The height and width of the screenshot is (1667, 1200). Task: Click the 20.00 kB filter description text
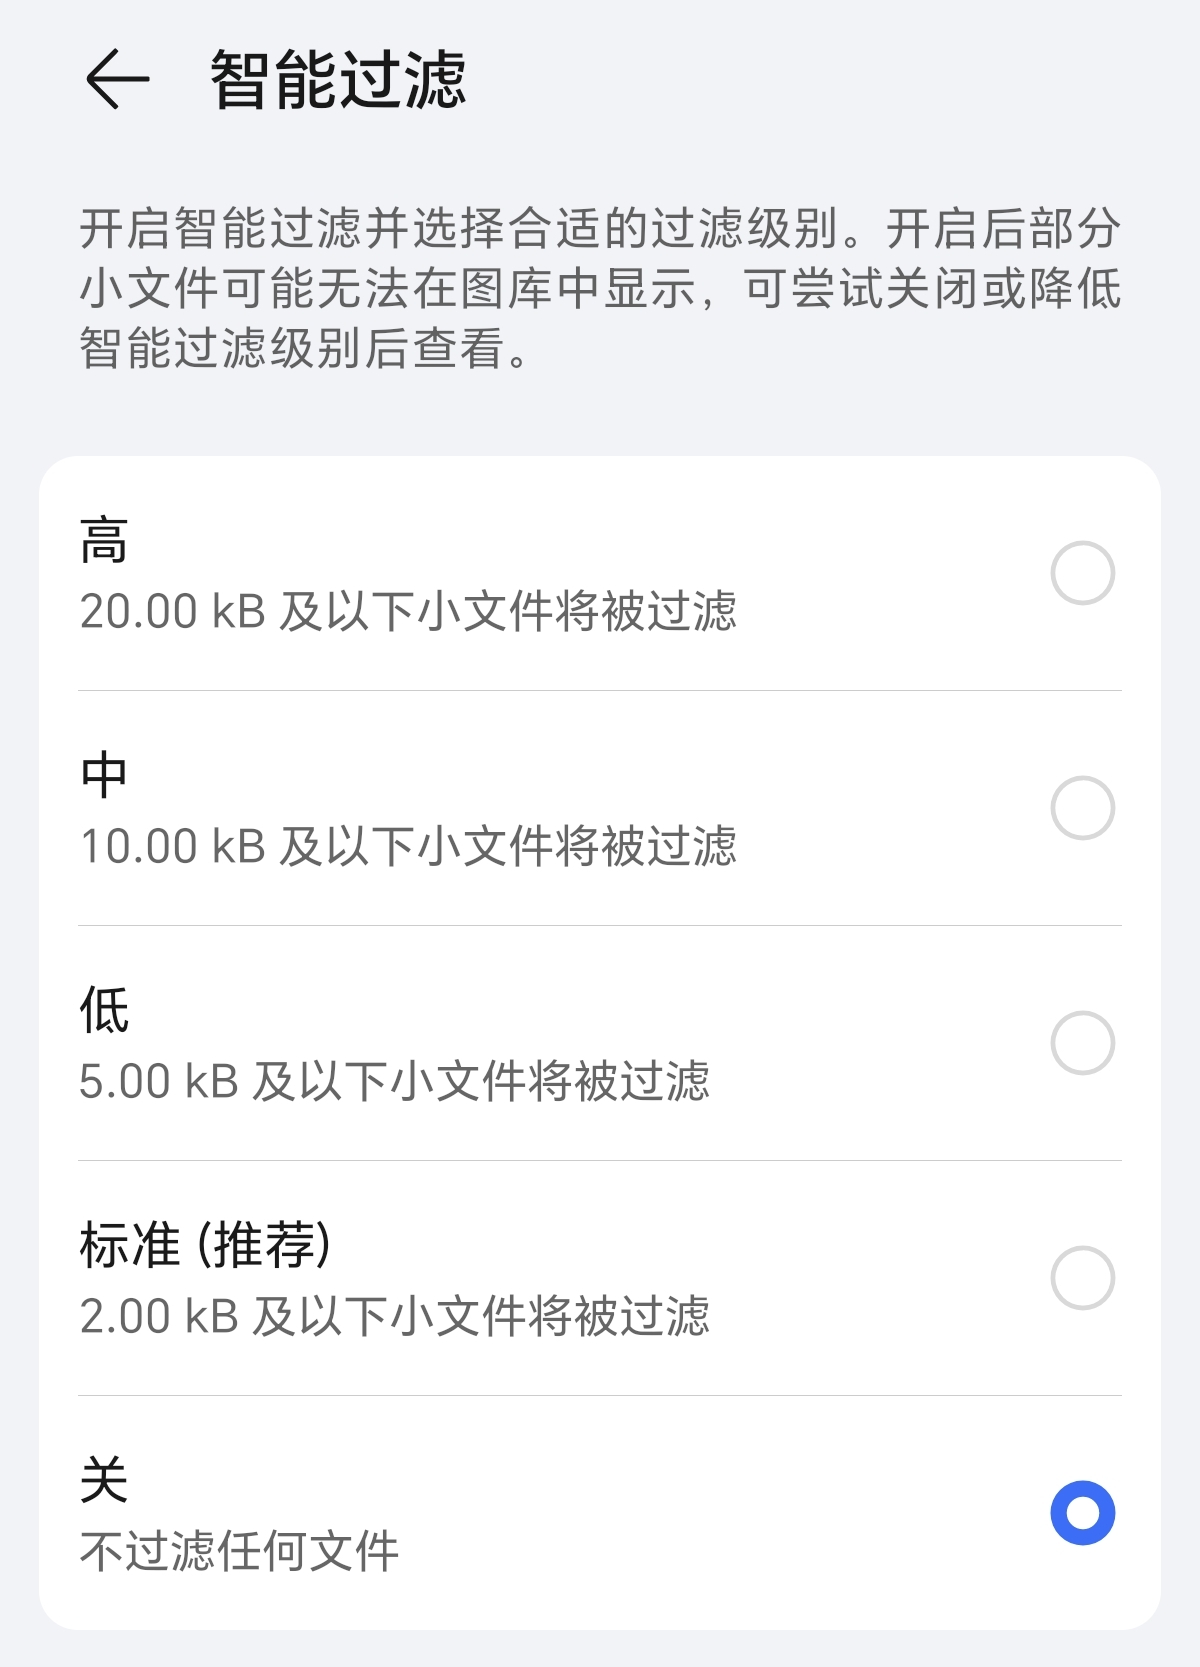(408, 612)
